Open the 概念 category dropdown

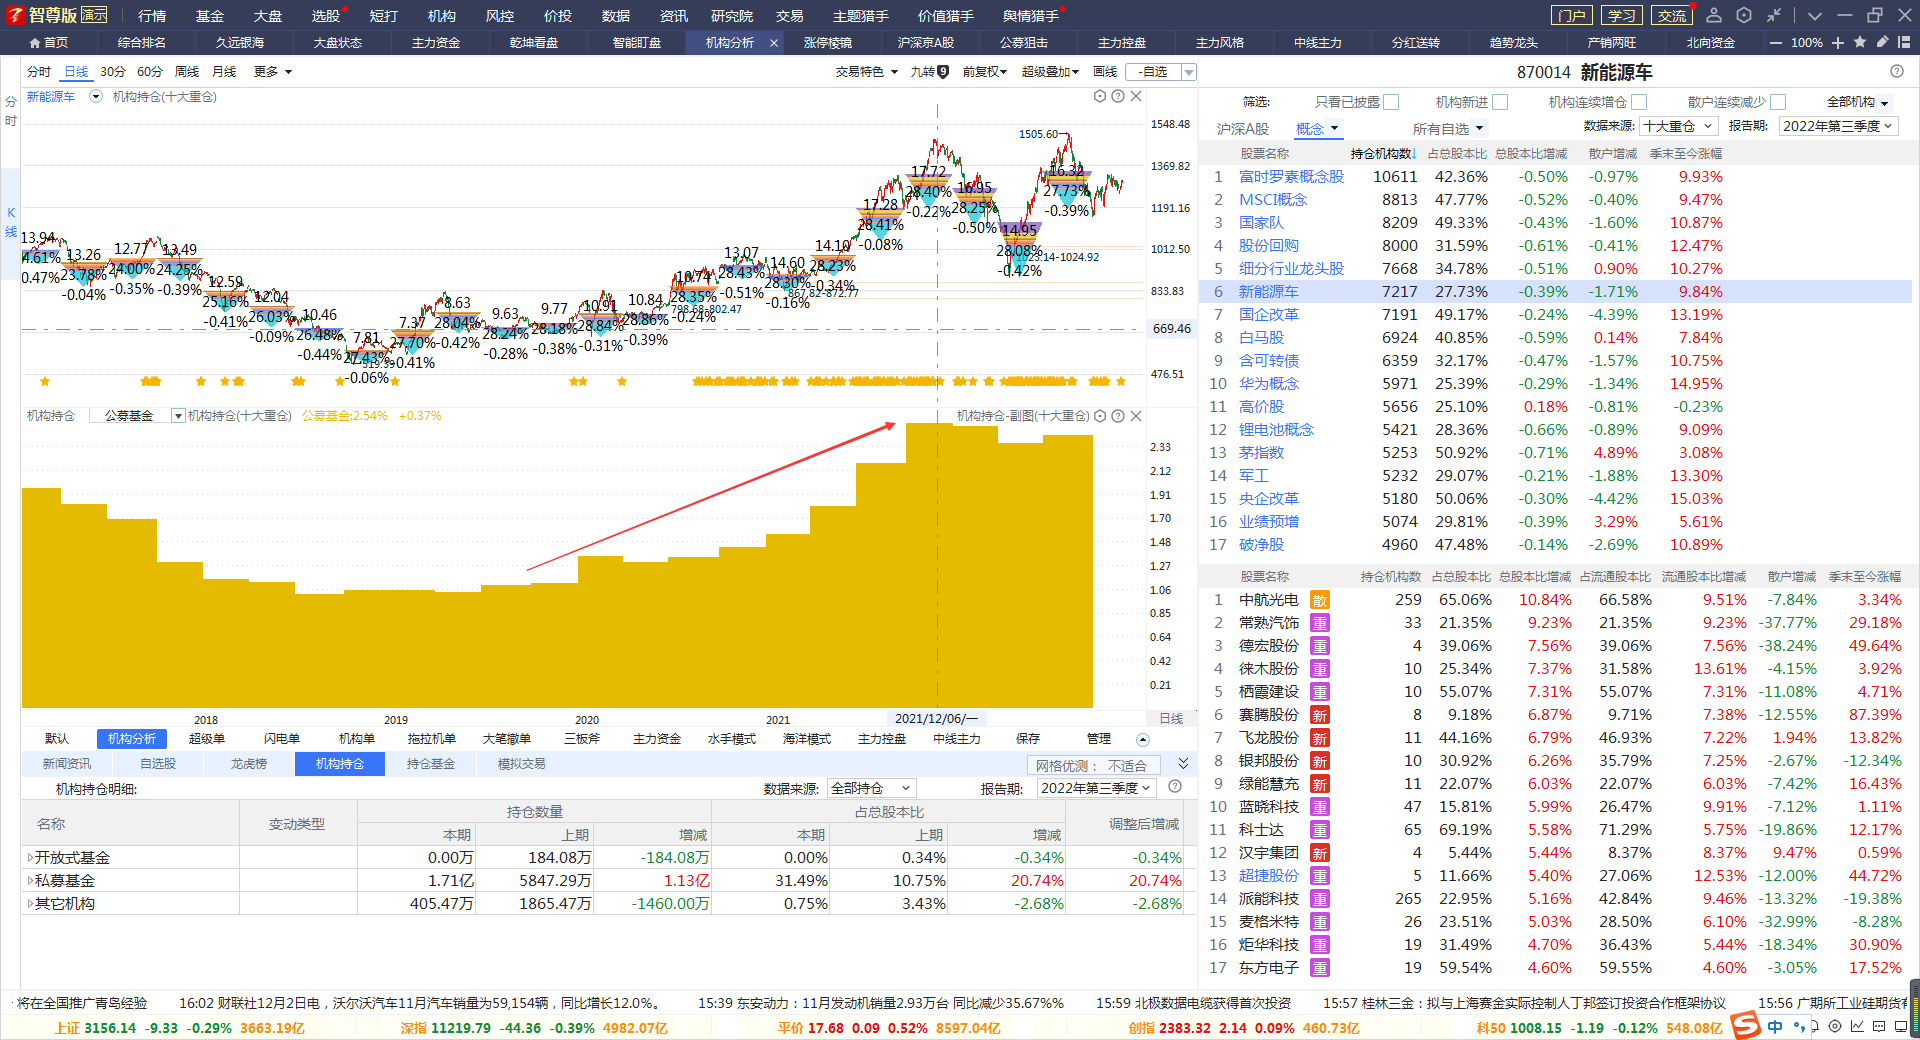click(1317, 128)
